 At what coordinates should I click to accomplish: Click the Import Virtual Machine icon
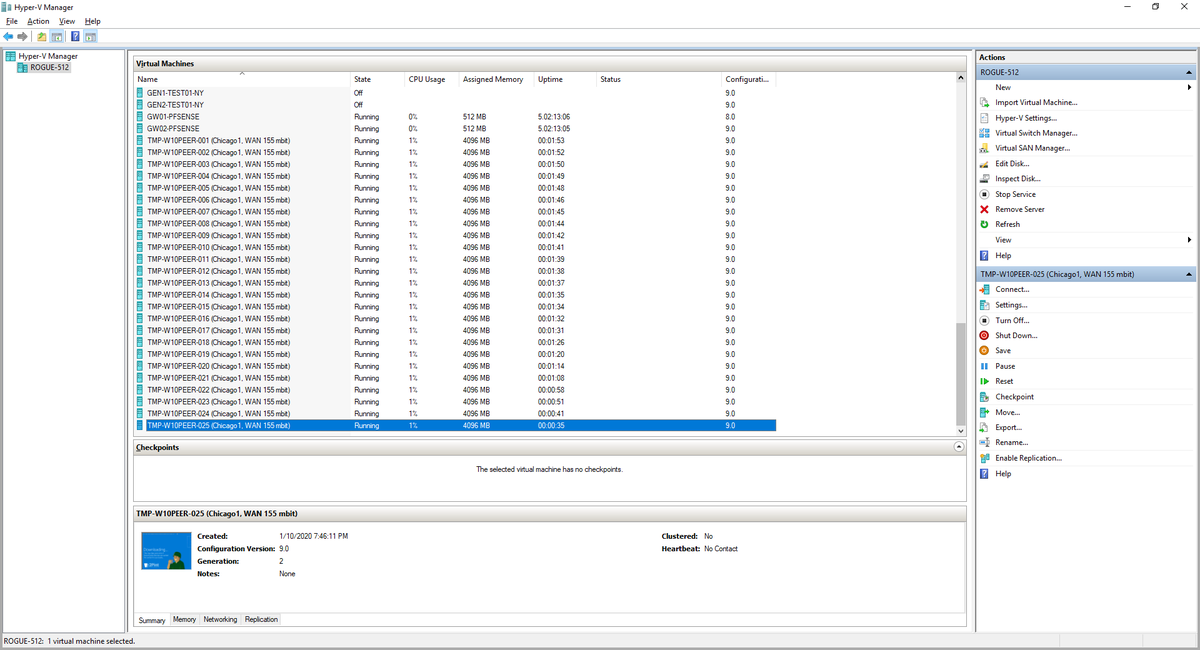(x=984, y=103)
